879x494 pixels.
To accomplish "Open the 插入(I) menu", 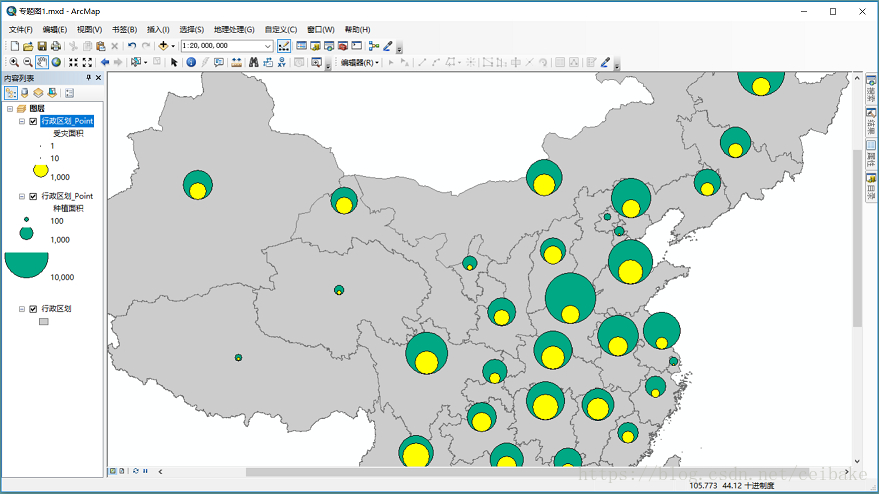I will (x=158, y=30).
